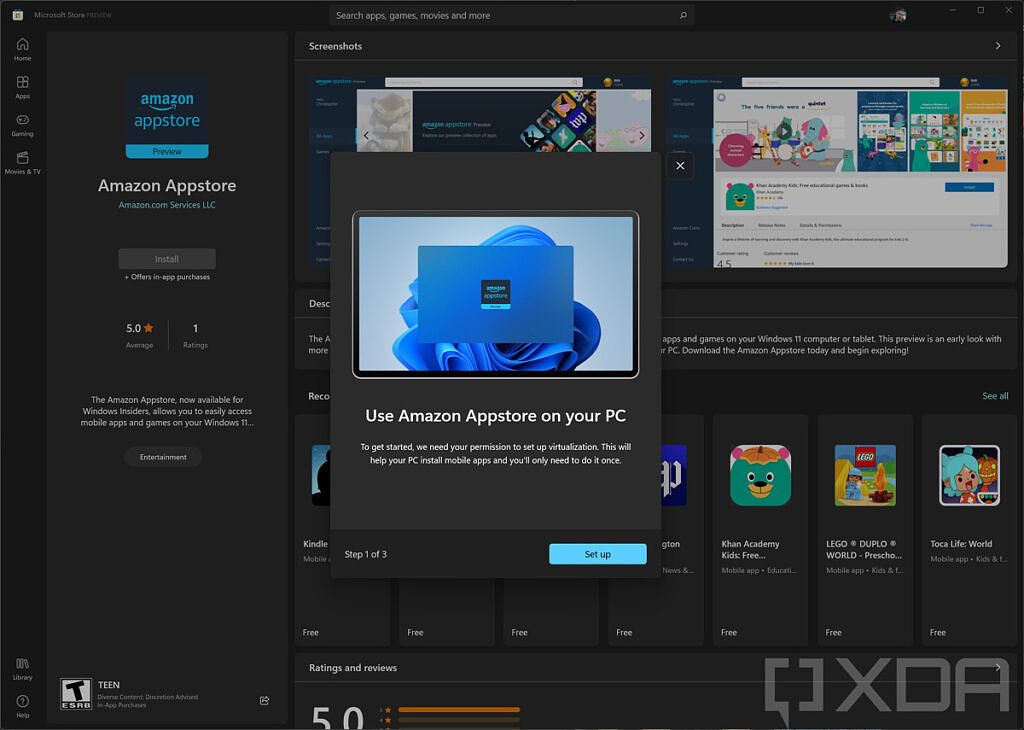Click the Install button
This screenshot has height=730, width=1024.
tap(166, 257)
